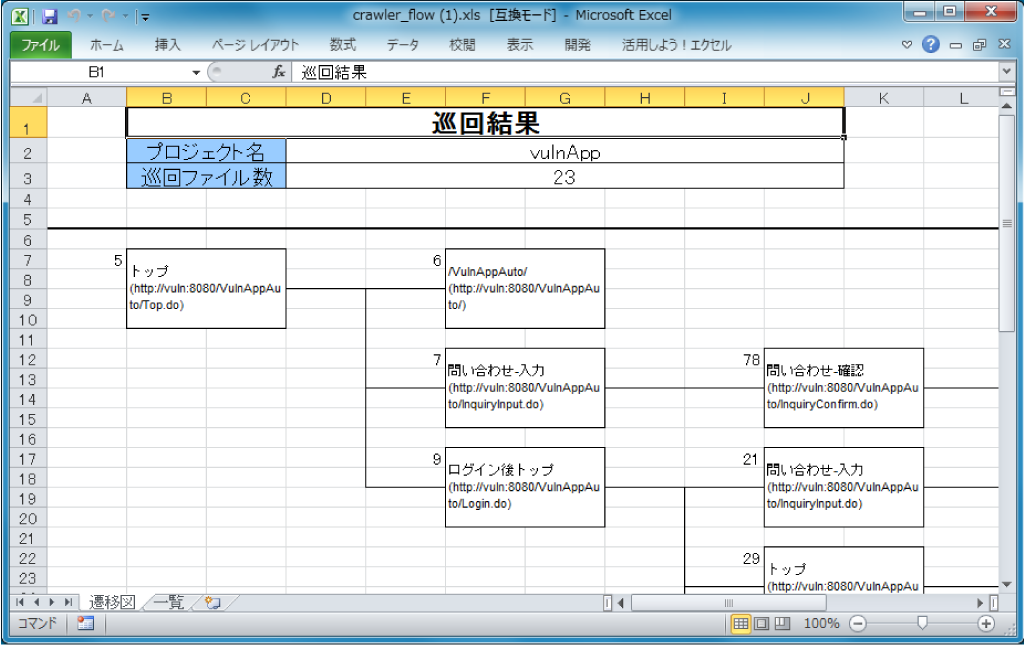Minimize the workbook window inside Excel
The height and width of the screenshot is (645, 1024).
coord(955,45)
